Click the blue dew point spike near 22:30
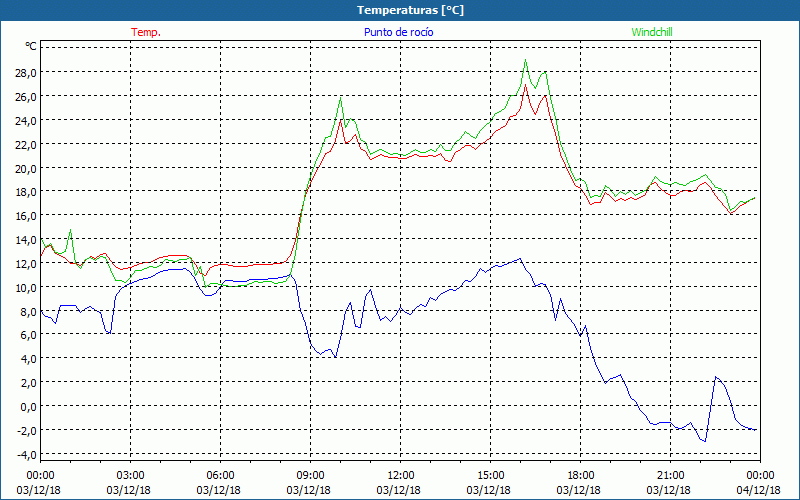800x500 pixels. (x=716, y=377)
